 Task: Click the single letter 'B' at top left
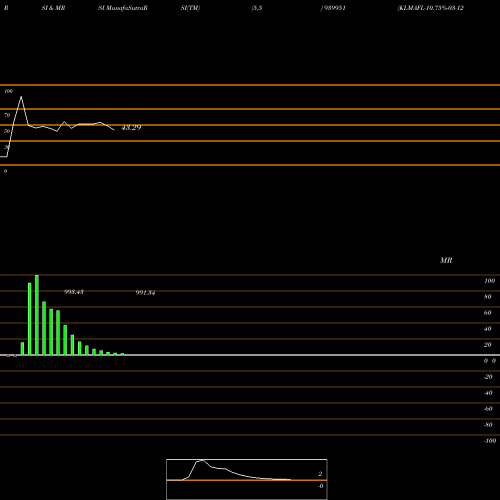(6, 8)
